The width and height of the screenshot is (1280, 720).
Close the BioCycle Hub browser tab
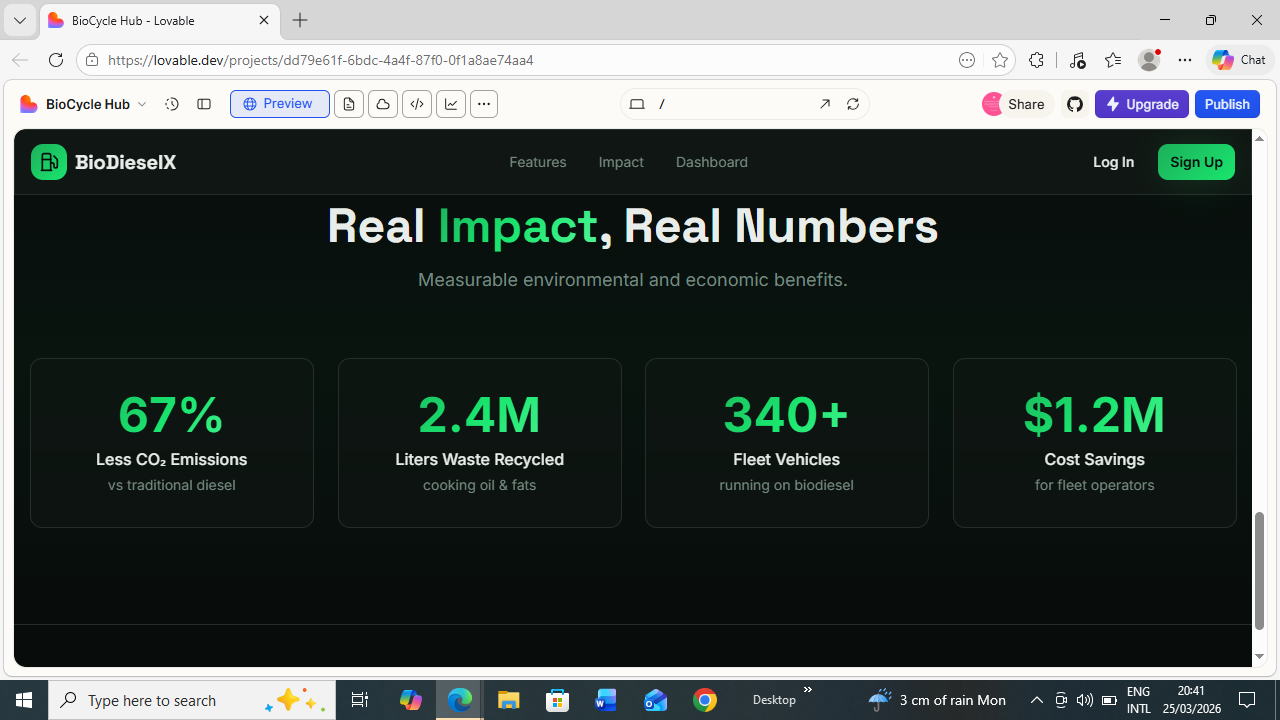[264, 20]
